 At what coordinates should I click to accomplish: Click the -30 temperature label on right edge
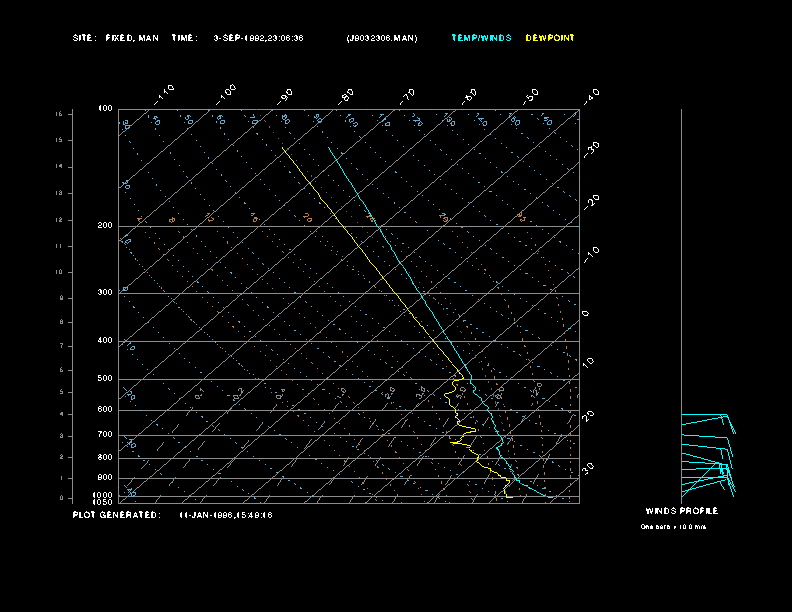(591, 149)
